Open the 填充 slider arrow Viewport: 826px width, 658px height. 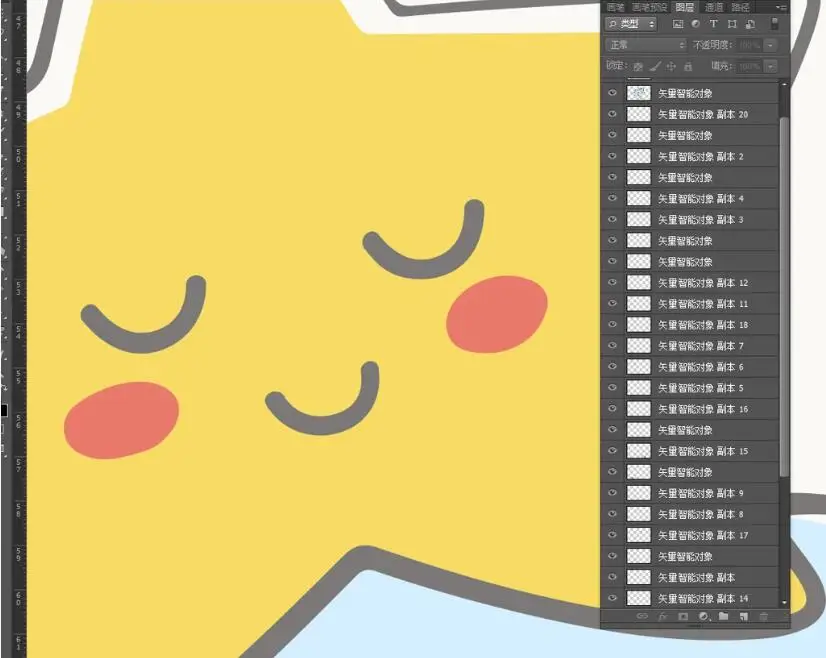click(x=771, y=66)
